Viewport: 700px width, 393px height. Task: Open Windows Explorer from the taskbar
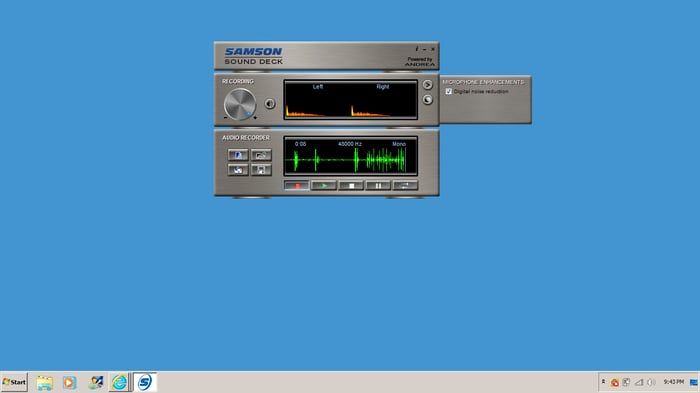(45, 382)
